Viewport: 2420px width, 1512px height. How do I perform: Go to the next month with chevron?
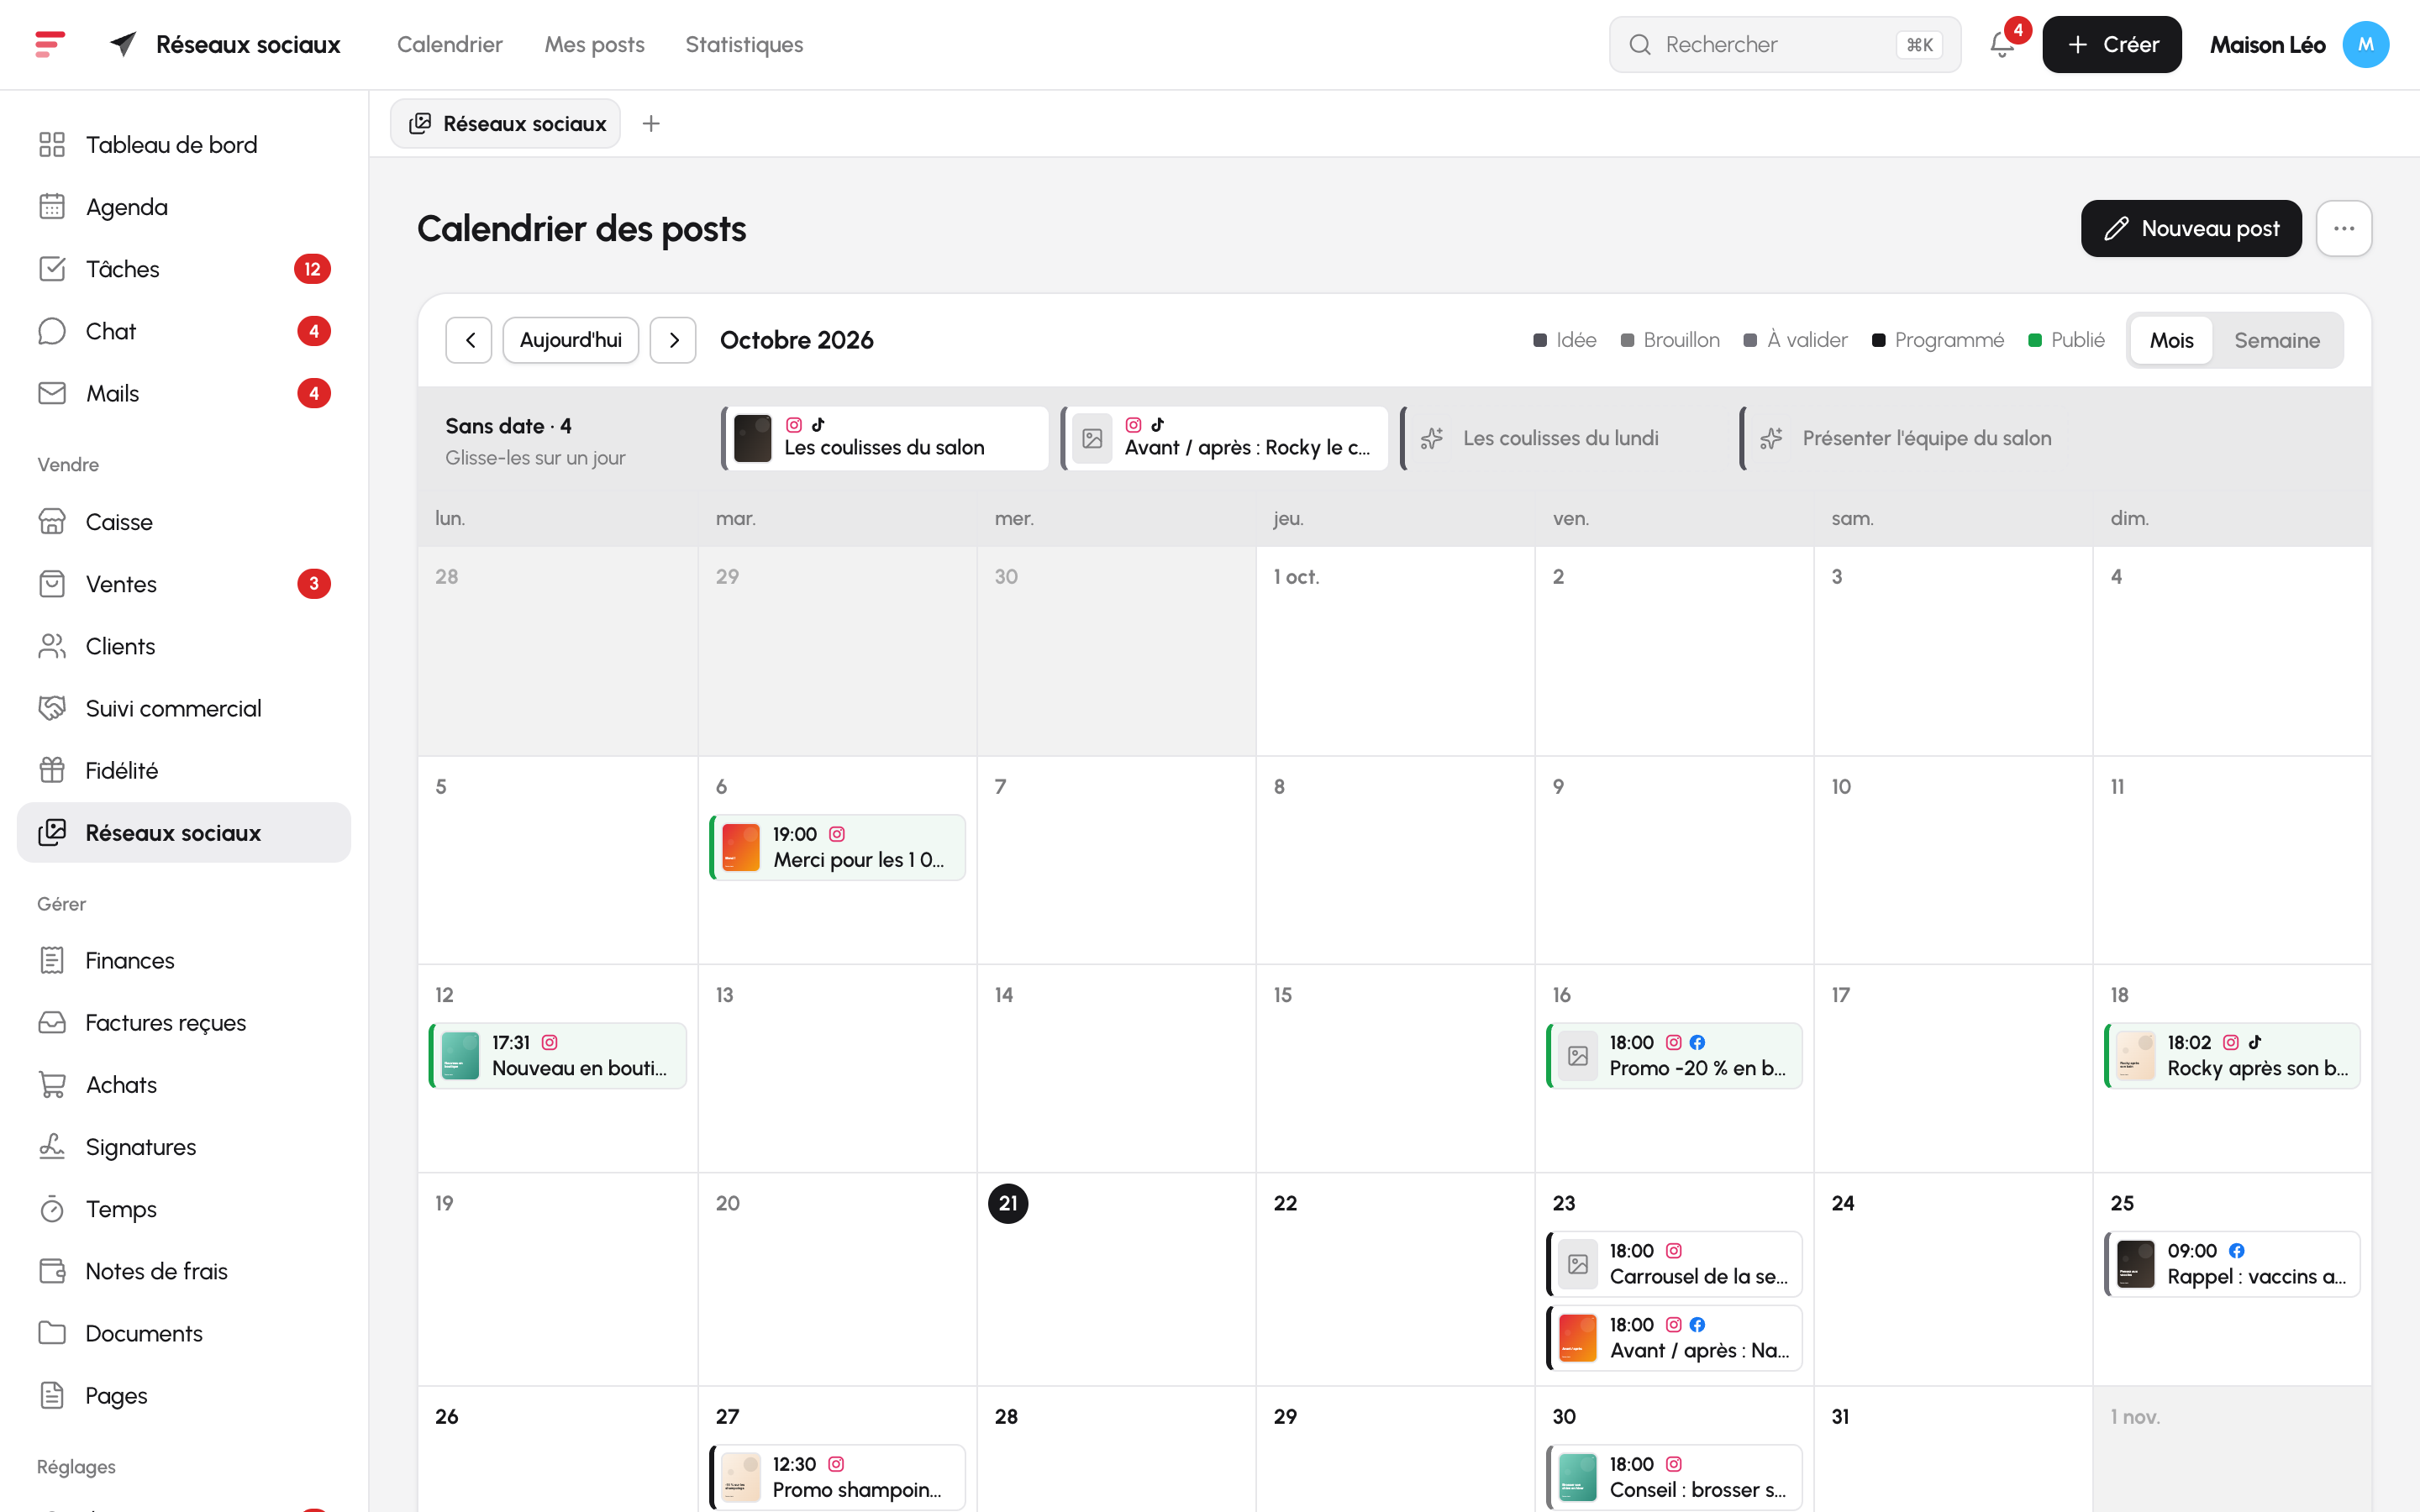[x=673, y=340]
